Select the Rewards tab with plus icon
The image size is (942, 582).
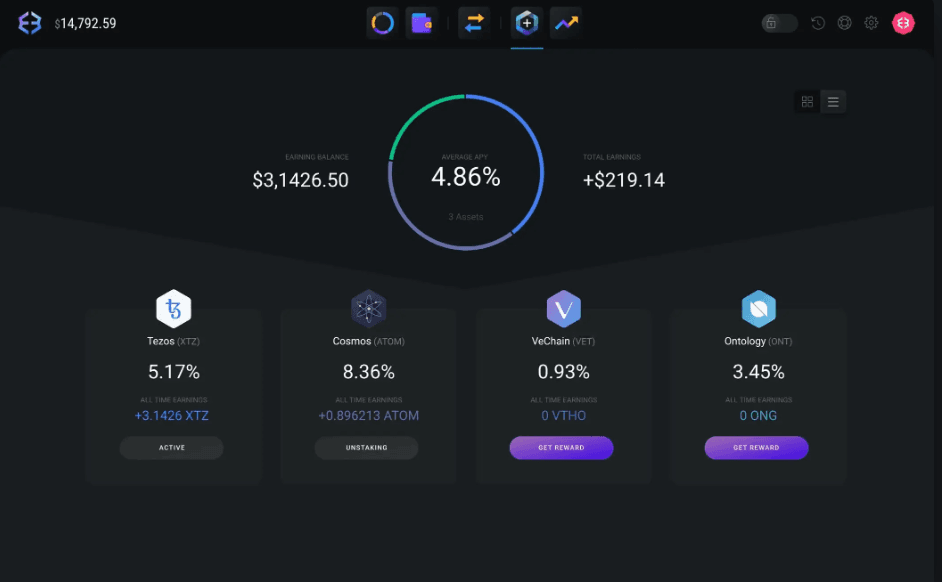527,22
